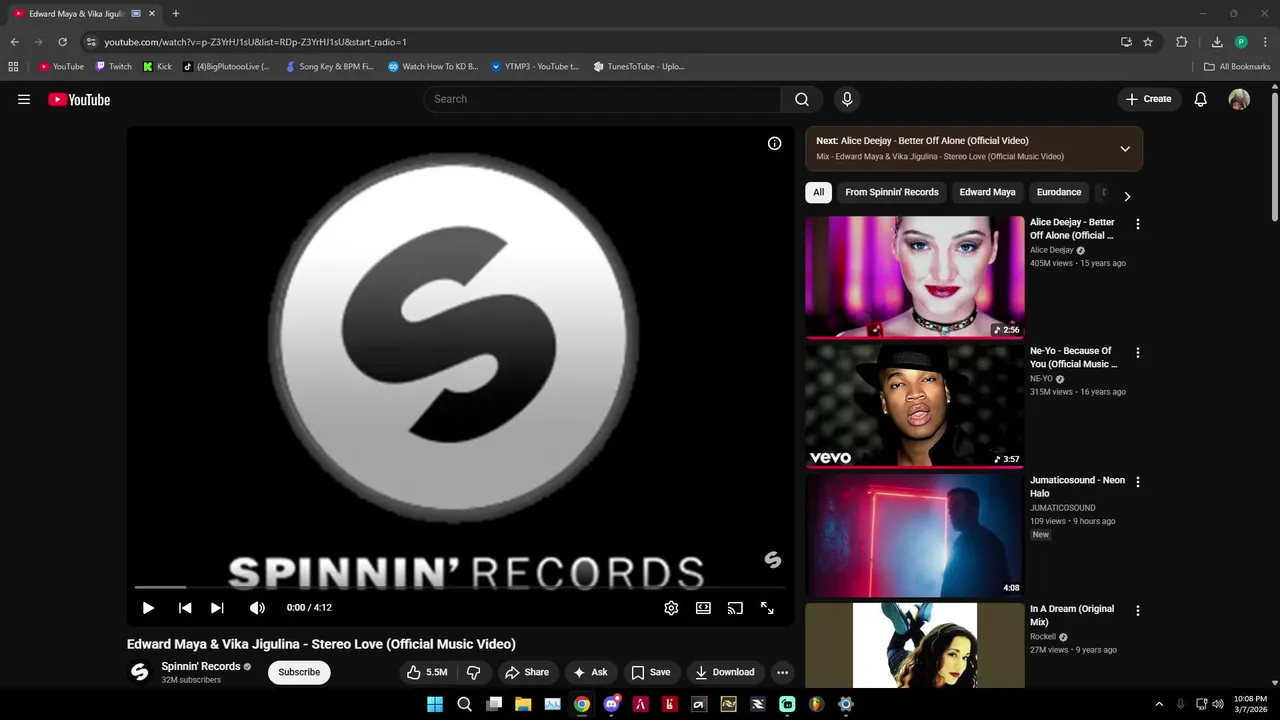Viewport: 1280px width, 720px height.
Task: Click the Spinnin' Records channel avatar
Action: coord(140,672)
